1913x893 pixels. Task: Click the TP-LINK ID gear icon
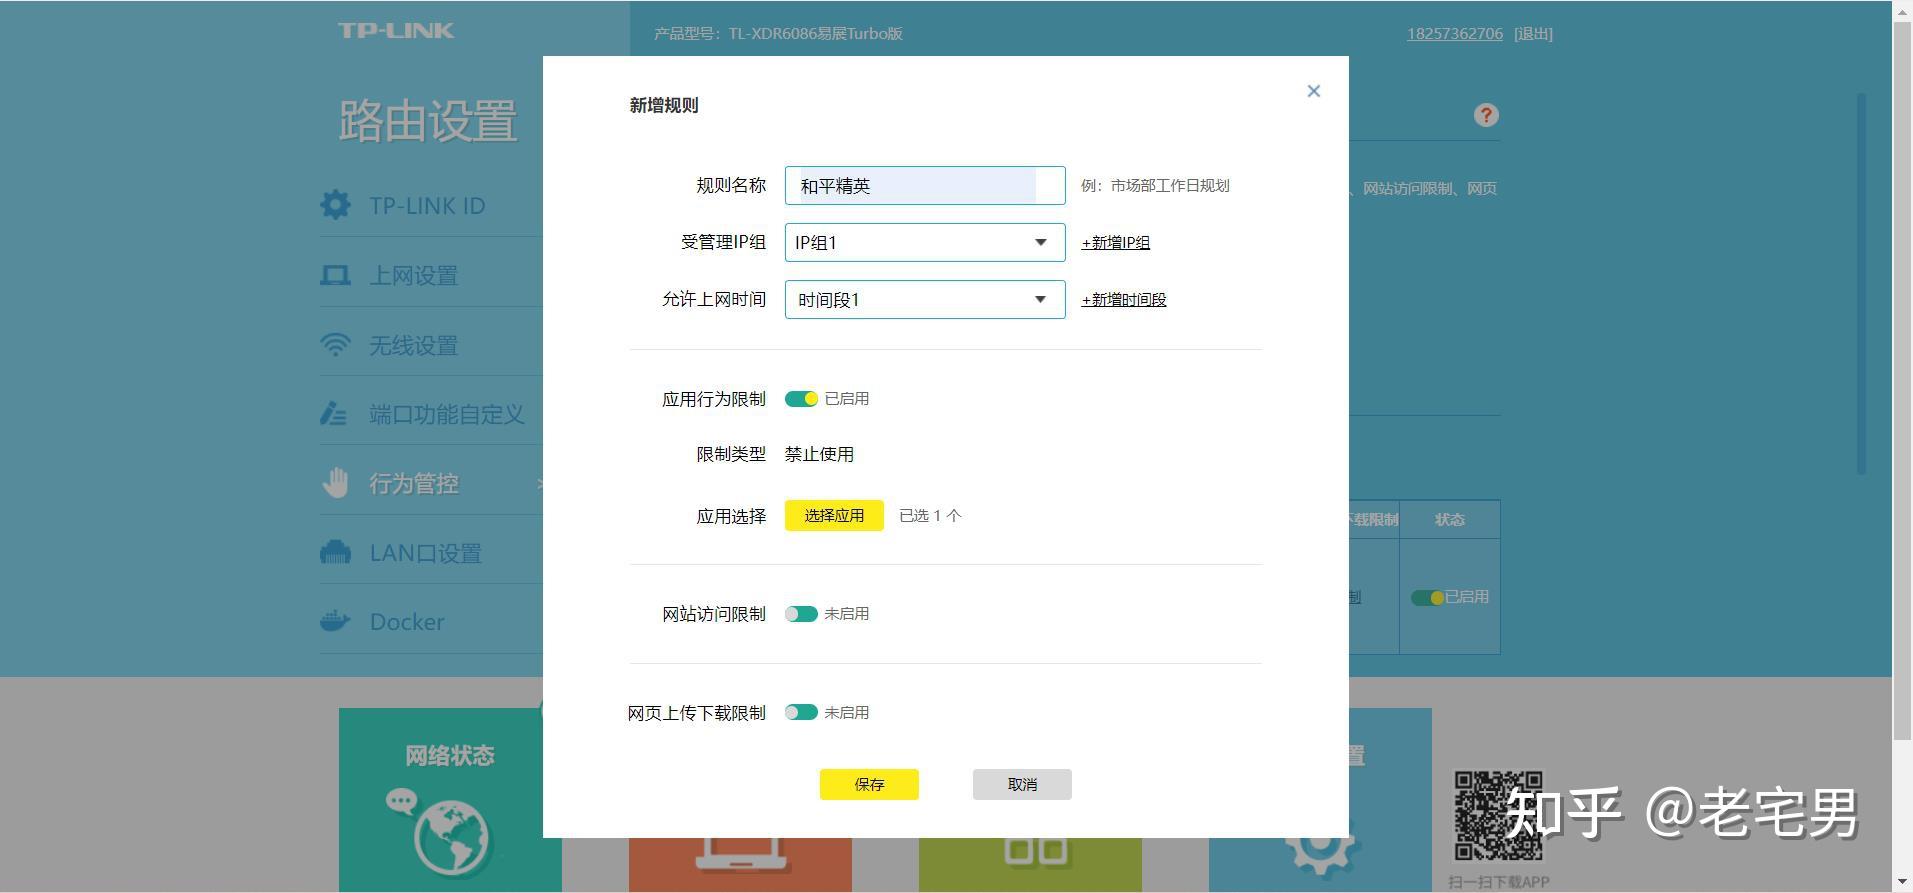[335, 205]
